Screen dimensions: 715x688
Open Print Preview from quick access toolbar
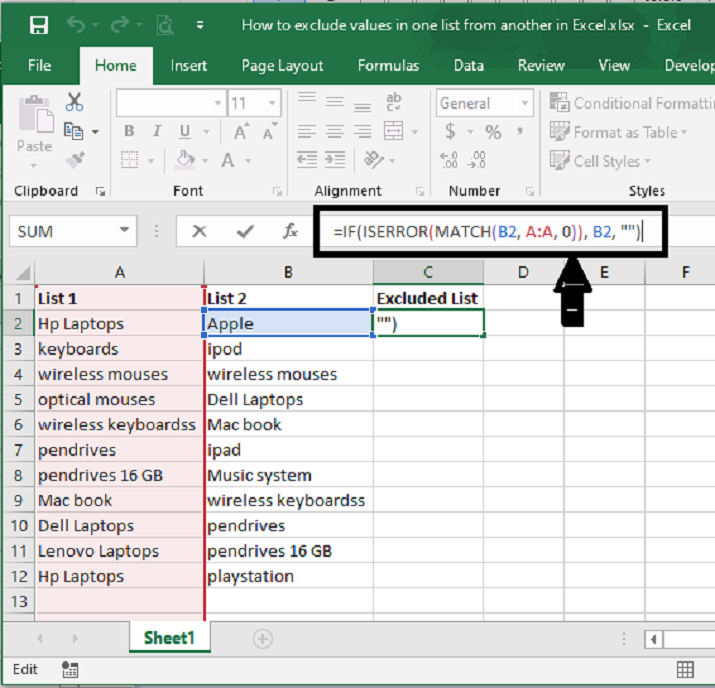[165, 25]
